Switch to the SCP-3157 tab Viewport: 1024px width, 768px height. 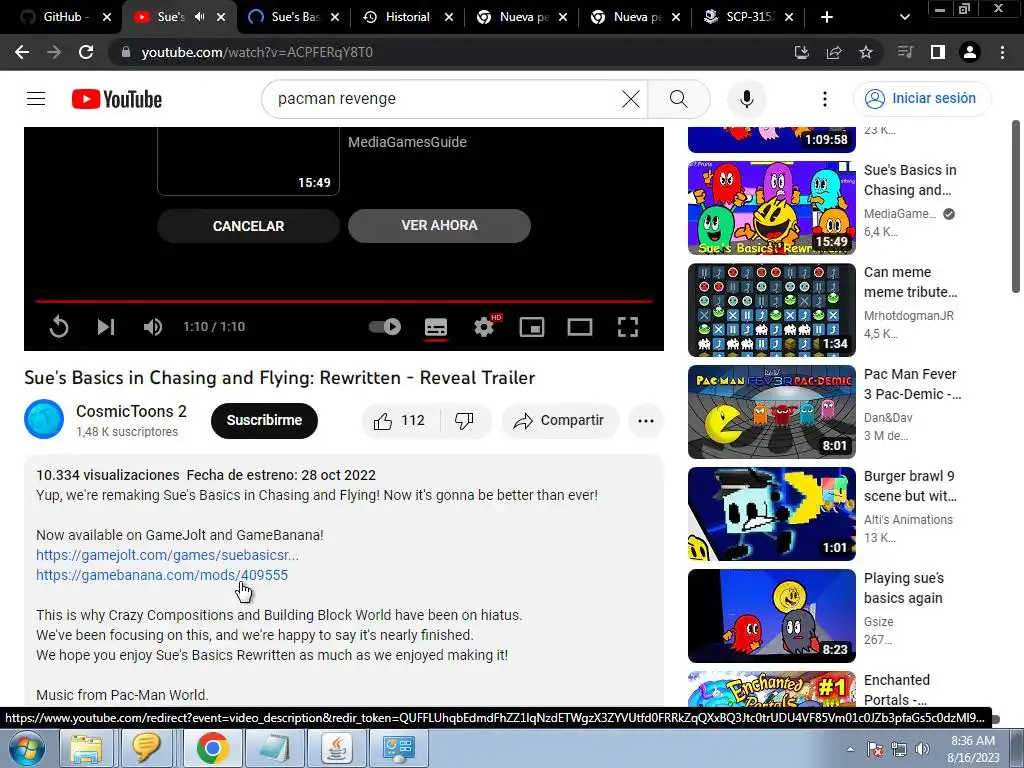click(749, 17)
